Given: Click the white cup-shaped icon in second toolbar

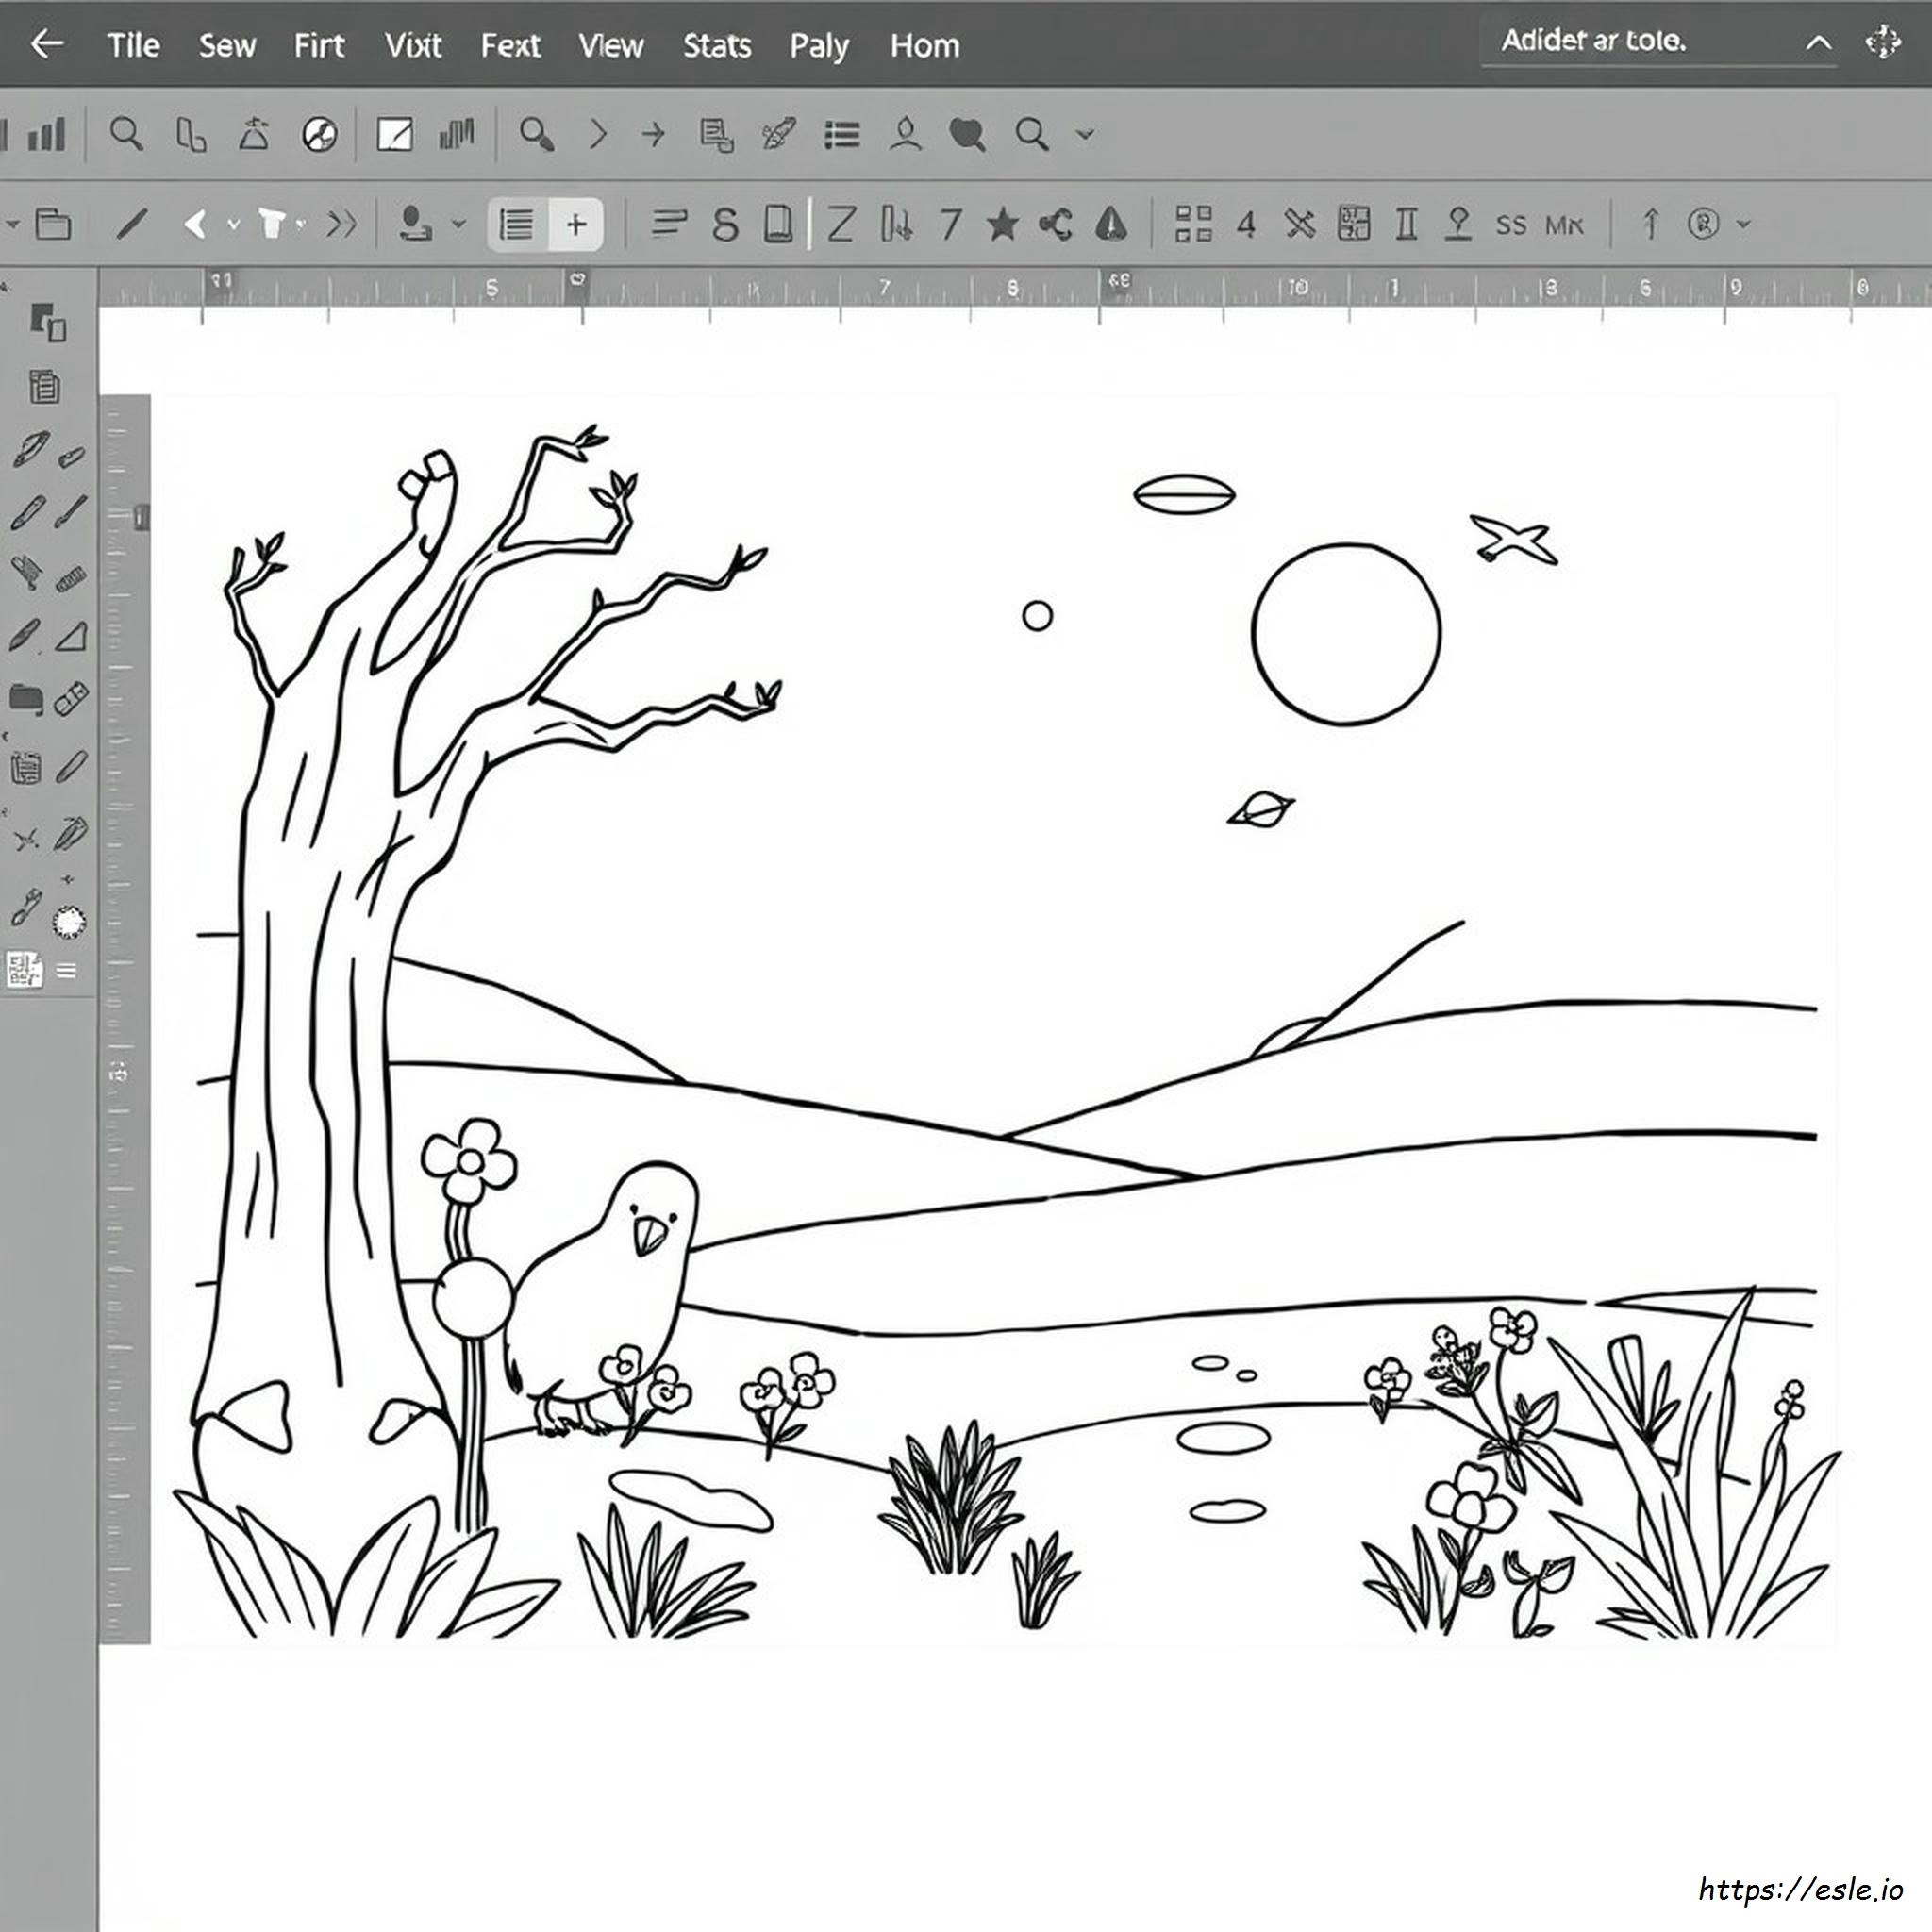Looking at the screenshot, I should [272, 224].
